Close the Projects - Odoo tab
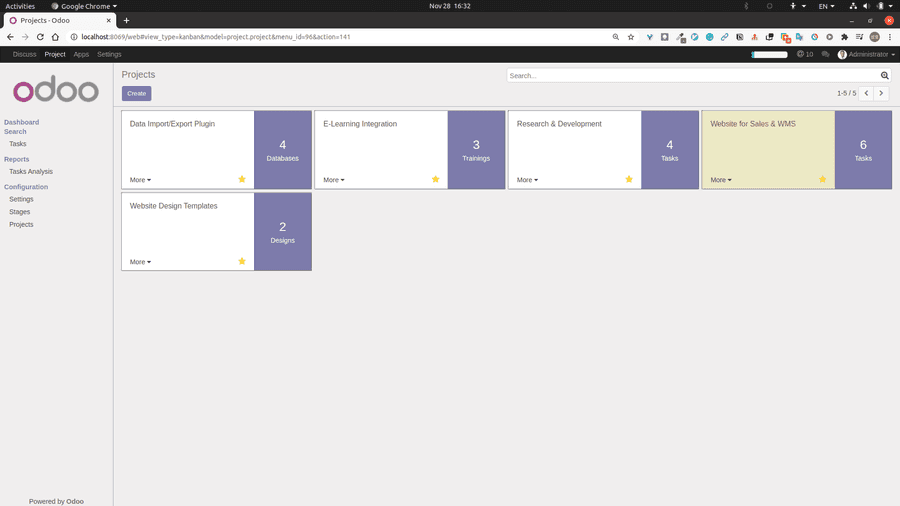 coord(108,21)
